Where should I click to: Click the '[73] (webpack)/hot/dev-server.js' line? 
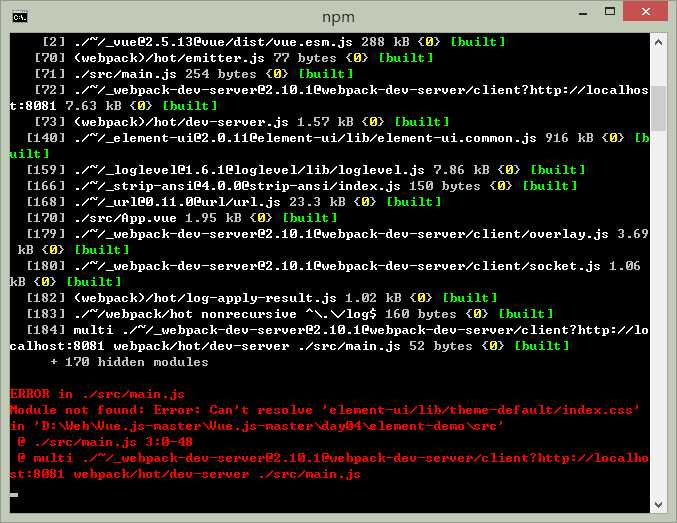[x=241, y=122]
